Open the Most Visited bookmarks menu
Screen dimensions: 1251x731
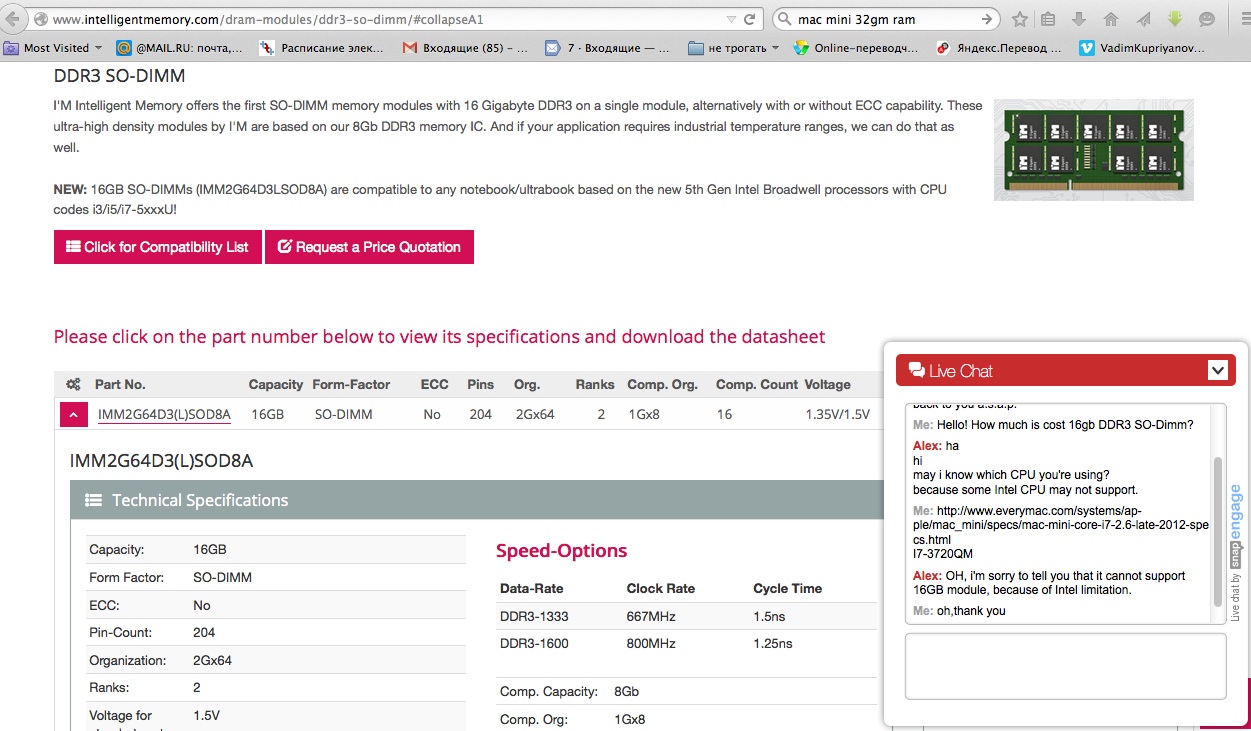click(x=54, y=47)
